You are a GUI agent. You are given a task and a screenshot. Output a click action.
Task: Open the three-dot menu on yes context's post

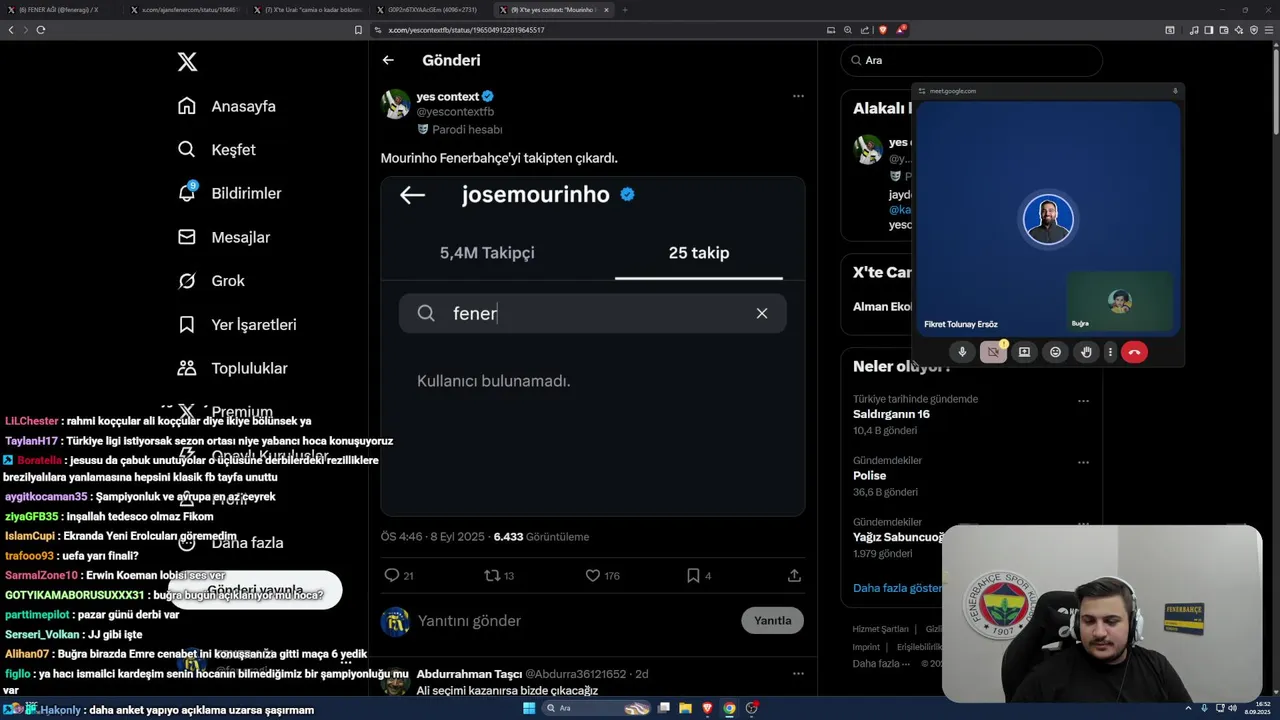[798, 96]
